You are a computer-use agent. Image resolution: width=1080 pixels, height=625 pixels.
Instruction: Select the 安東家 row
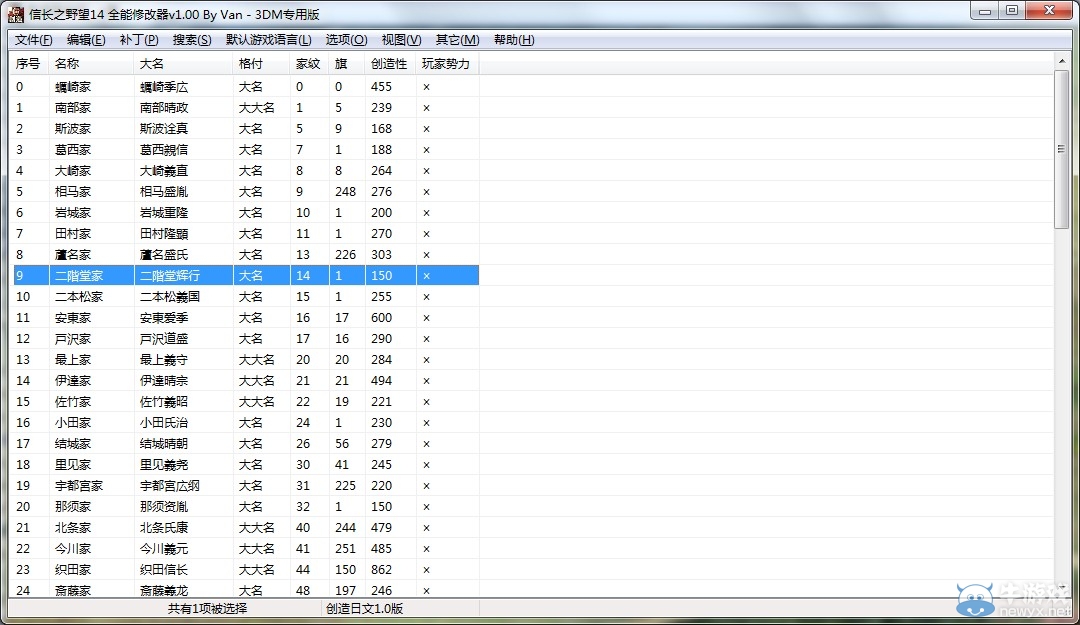pyautogui.click(x=246, y=318)
